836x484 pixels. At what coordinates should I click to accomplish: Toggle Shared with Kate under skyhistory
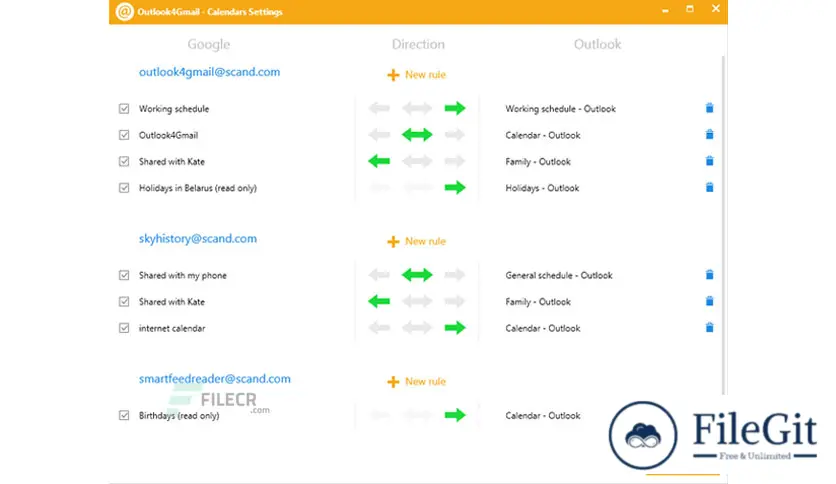[124, 302]
